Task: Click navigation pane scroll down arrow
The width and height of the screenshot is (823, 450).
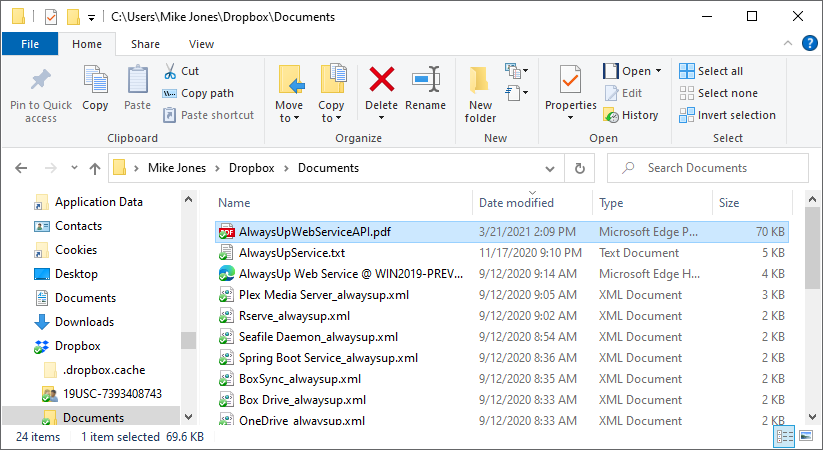Action: point(188,417)
